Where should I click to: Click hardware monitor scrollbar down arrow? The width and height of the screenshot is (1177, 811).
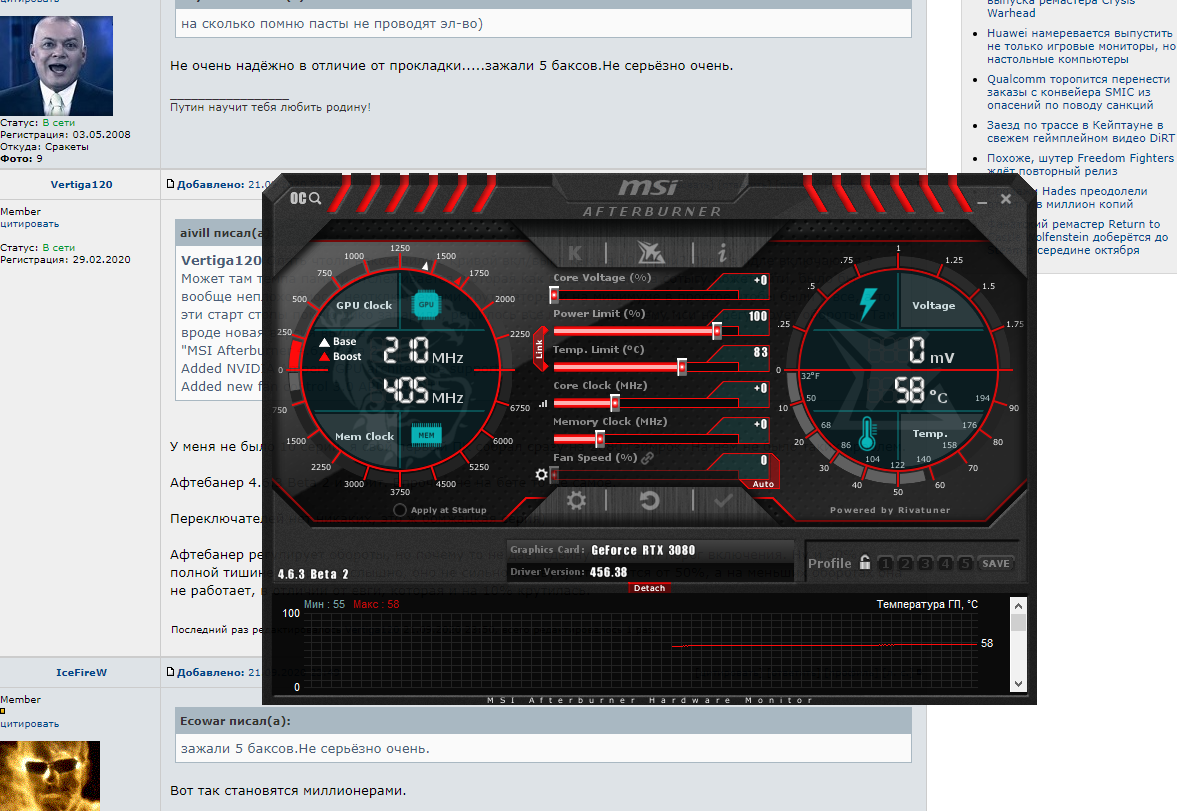pos(1018,683)
